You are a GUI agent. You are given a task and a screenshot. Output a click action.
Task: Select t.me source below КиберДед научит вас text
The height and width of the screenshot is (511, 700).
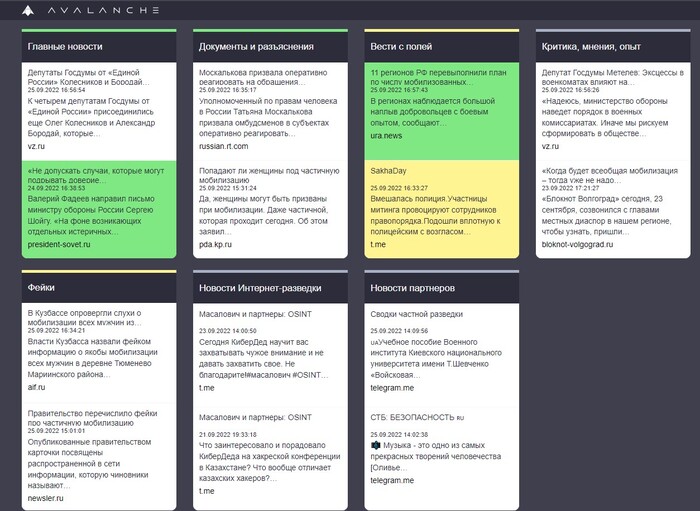207,388
